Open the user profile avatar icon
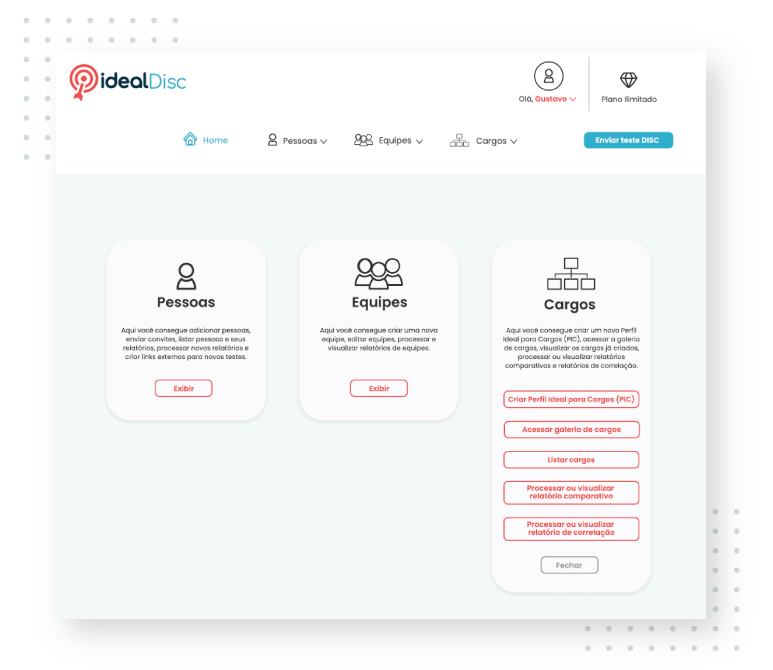Image resolution: width=773 pixels, height=670 pixels. [549, 76]
